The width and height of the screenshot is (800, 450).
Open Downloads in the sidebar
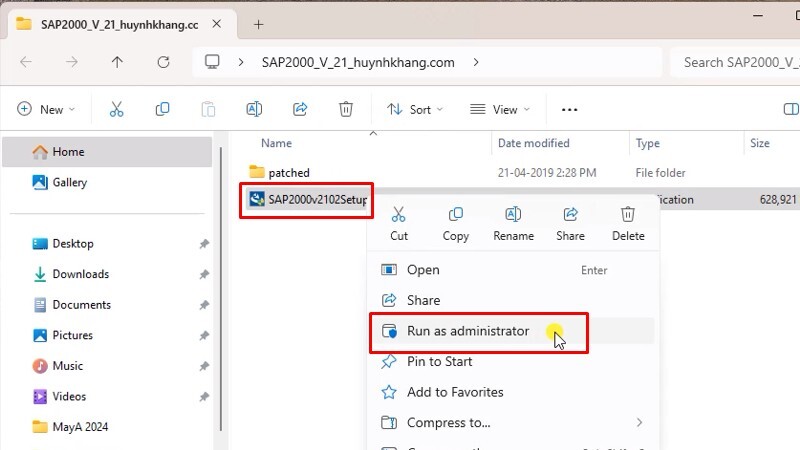click(80, 274)
